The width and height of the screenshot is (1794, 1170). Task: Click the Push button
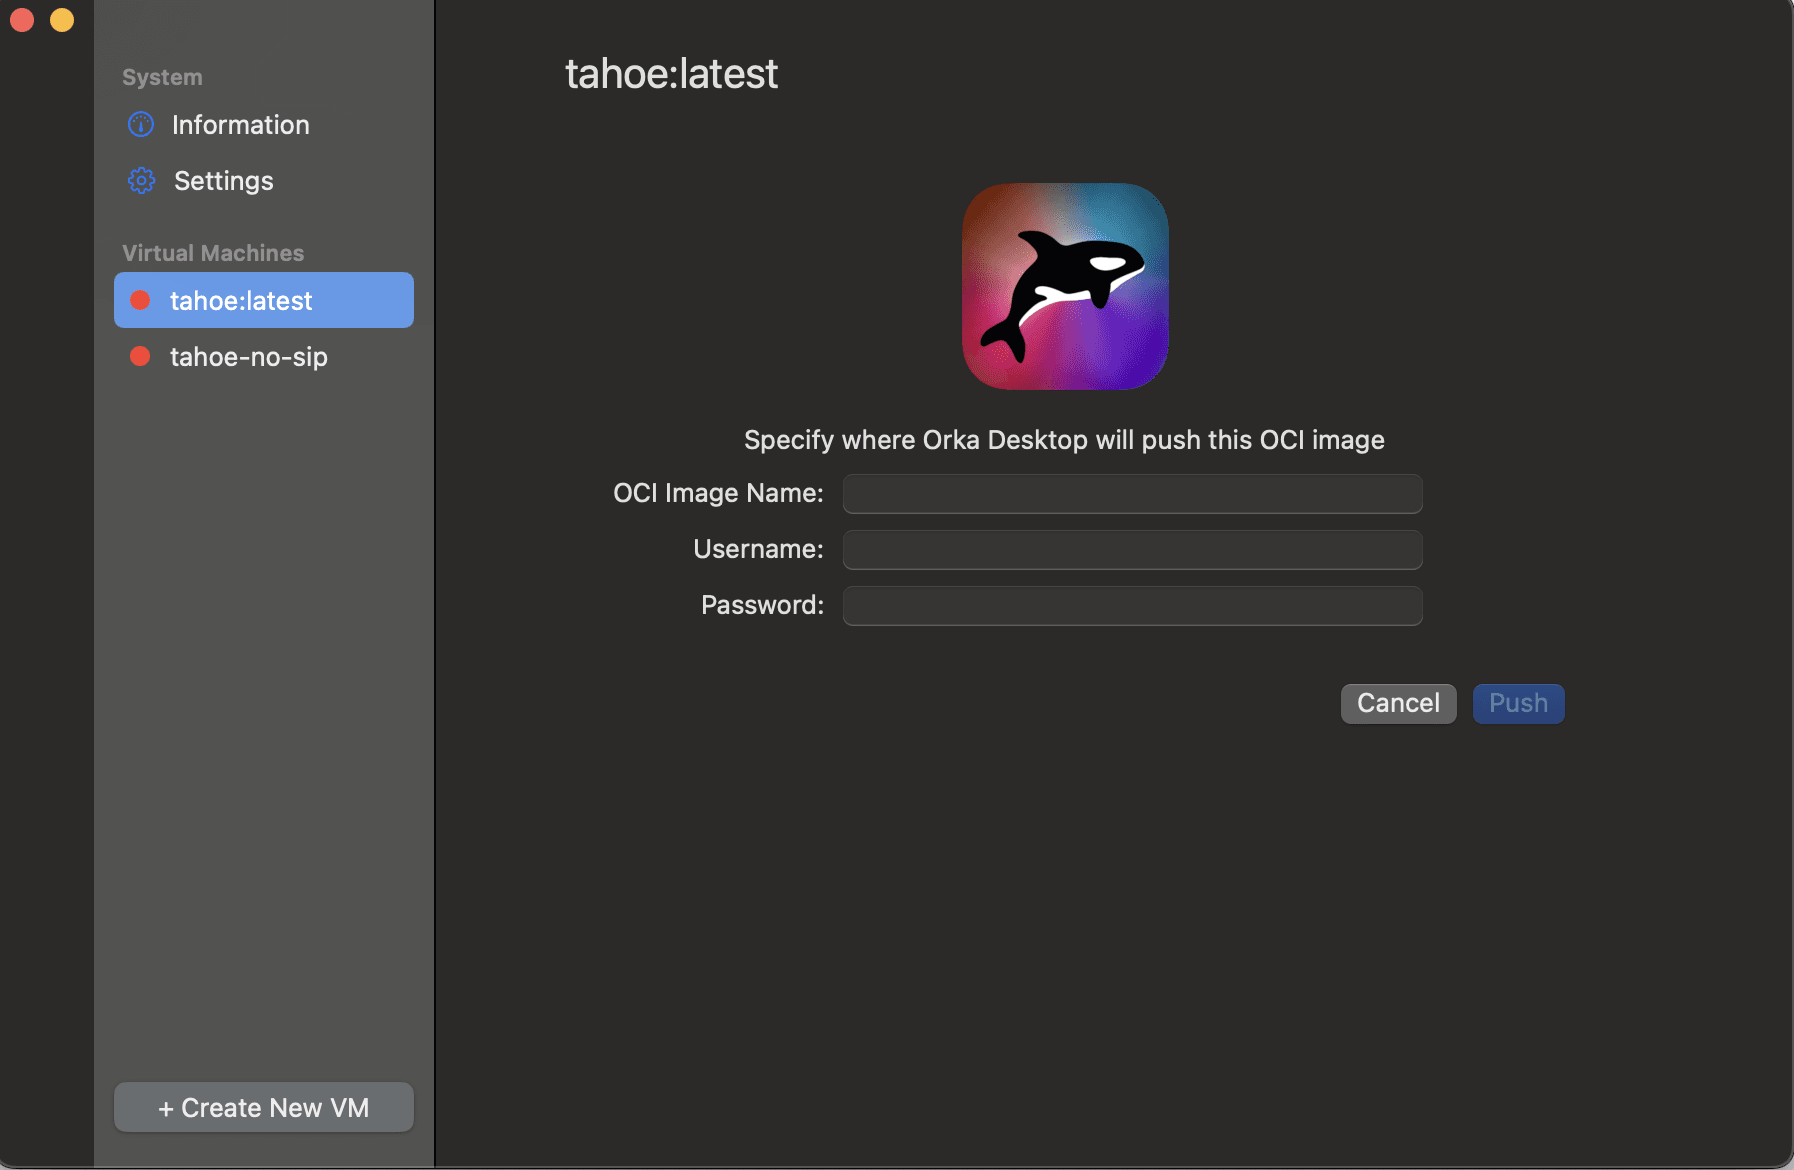click(x=1518, y=703)
